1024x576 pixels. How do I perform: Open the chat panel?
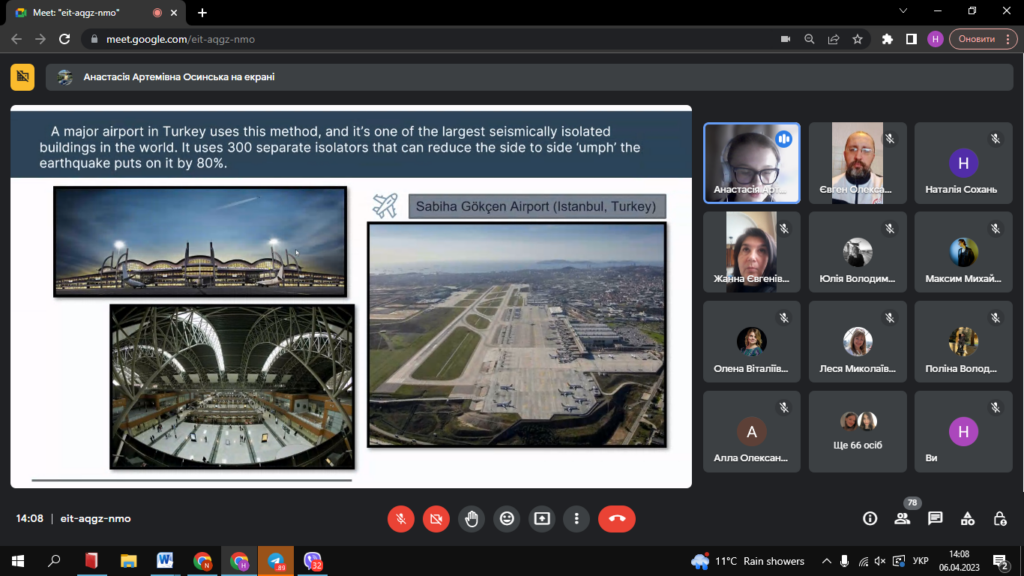tap(935, 518)
